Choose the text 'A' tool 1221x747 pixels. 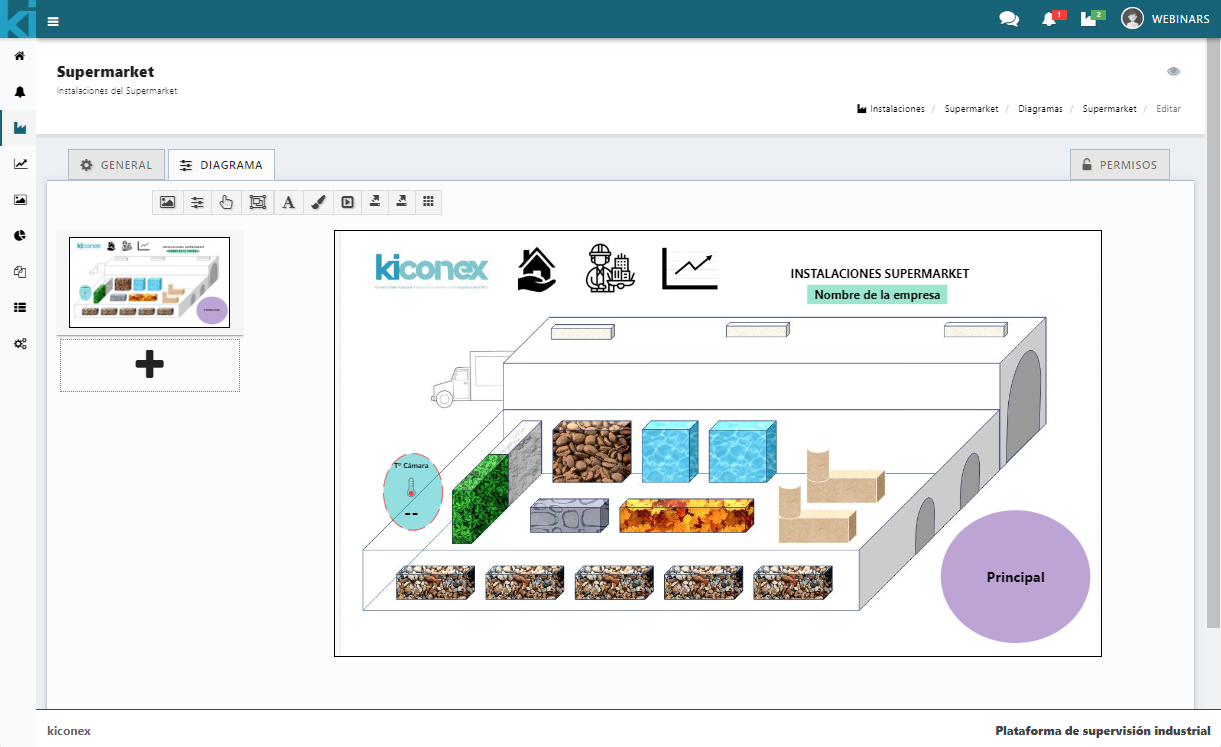point(288,202)
